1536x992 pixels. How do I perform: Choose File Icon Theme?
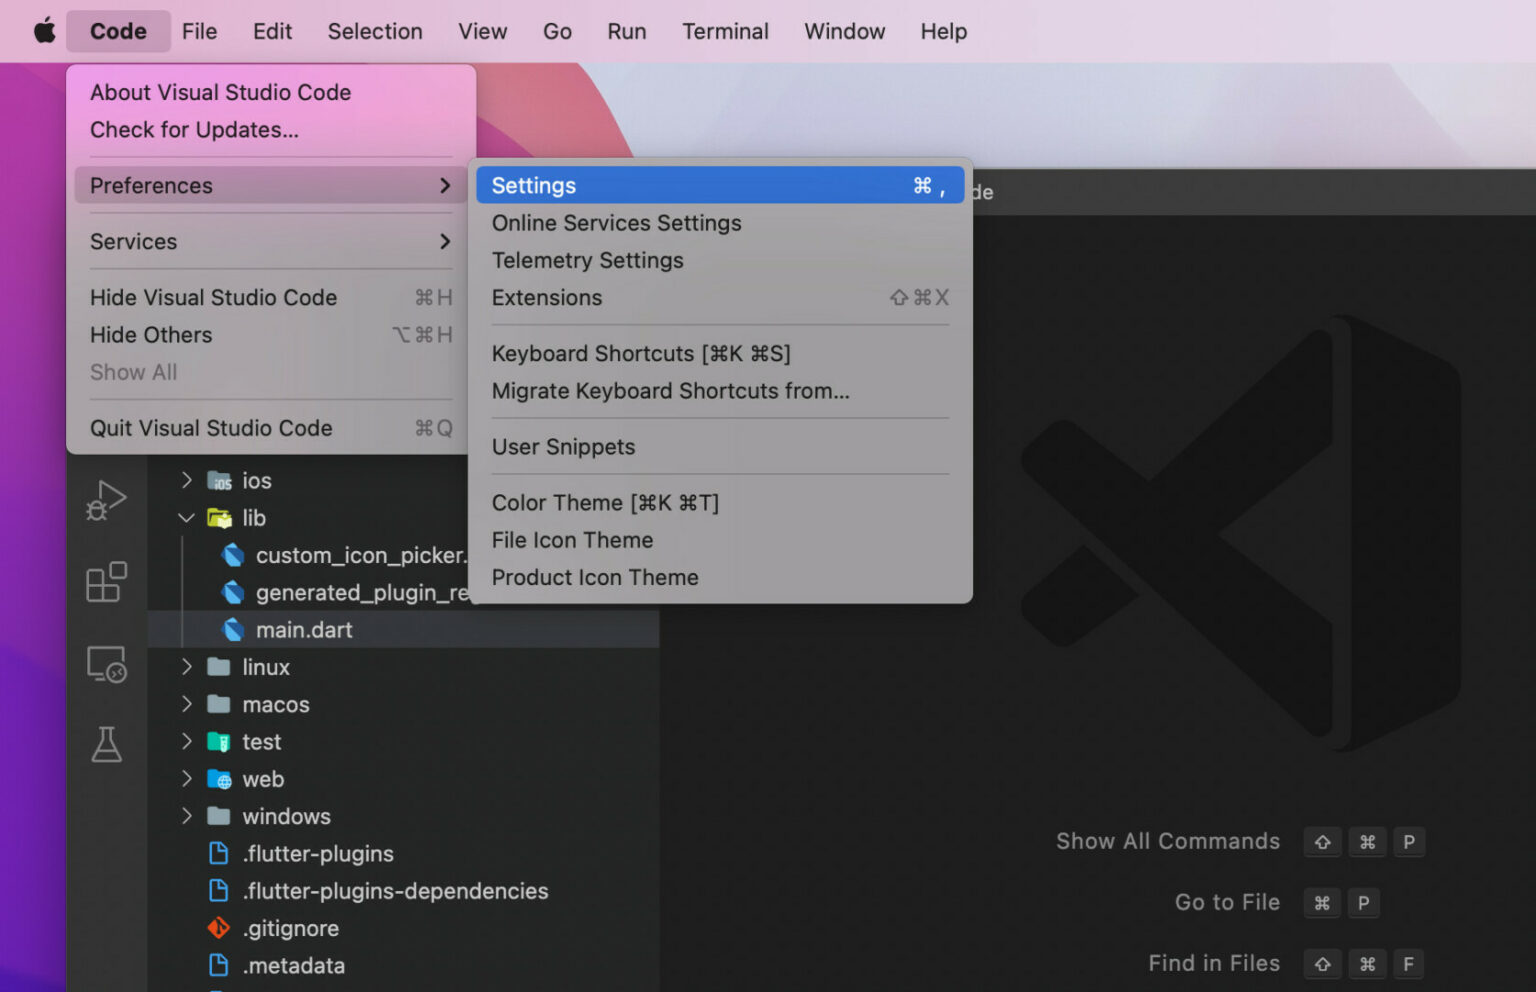(720, 540)
